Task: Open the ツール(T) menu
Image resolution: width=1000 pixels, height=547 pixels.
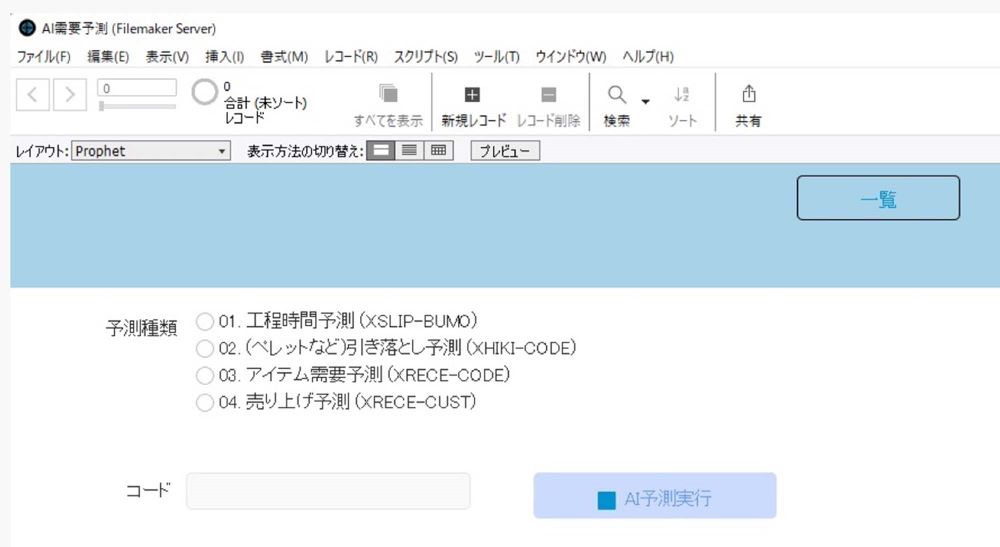Action: pyautogui.click(x=496, y=57)
